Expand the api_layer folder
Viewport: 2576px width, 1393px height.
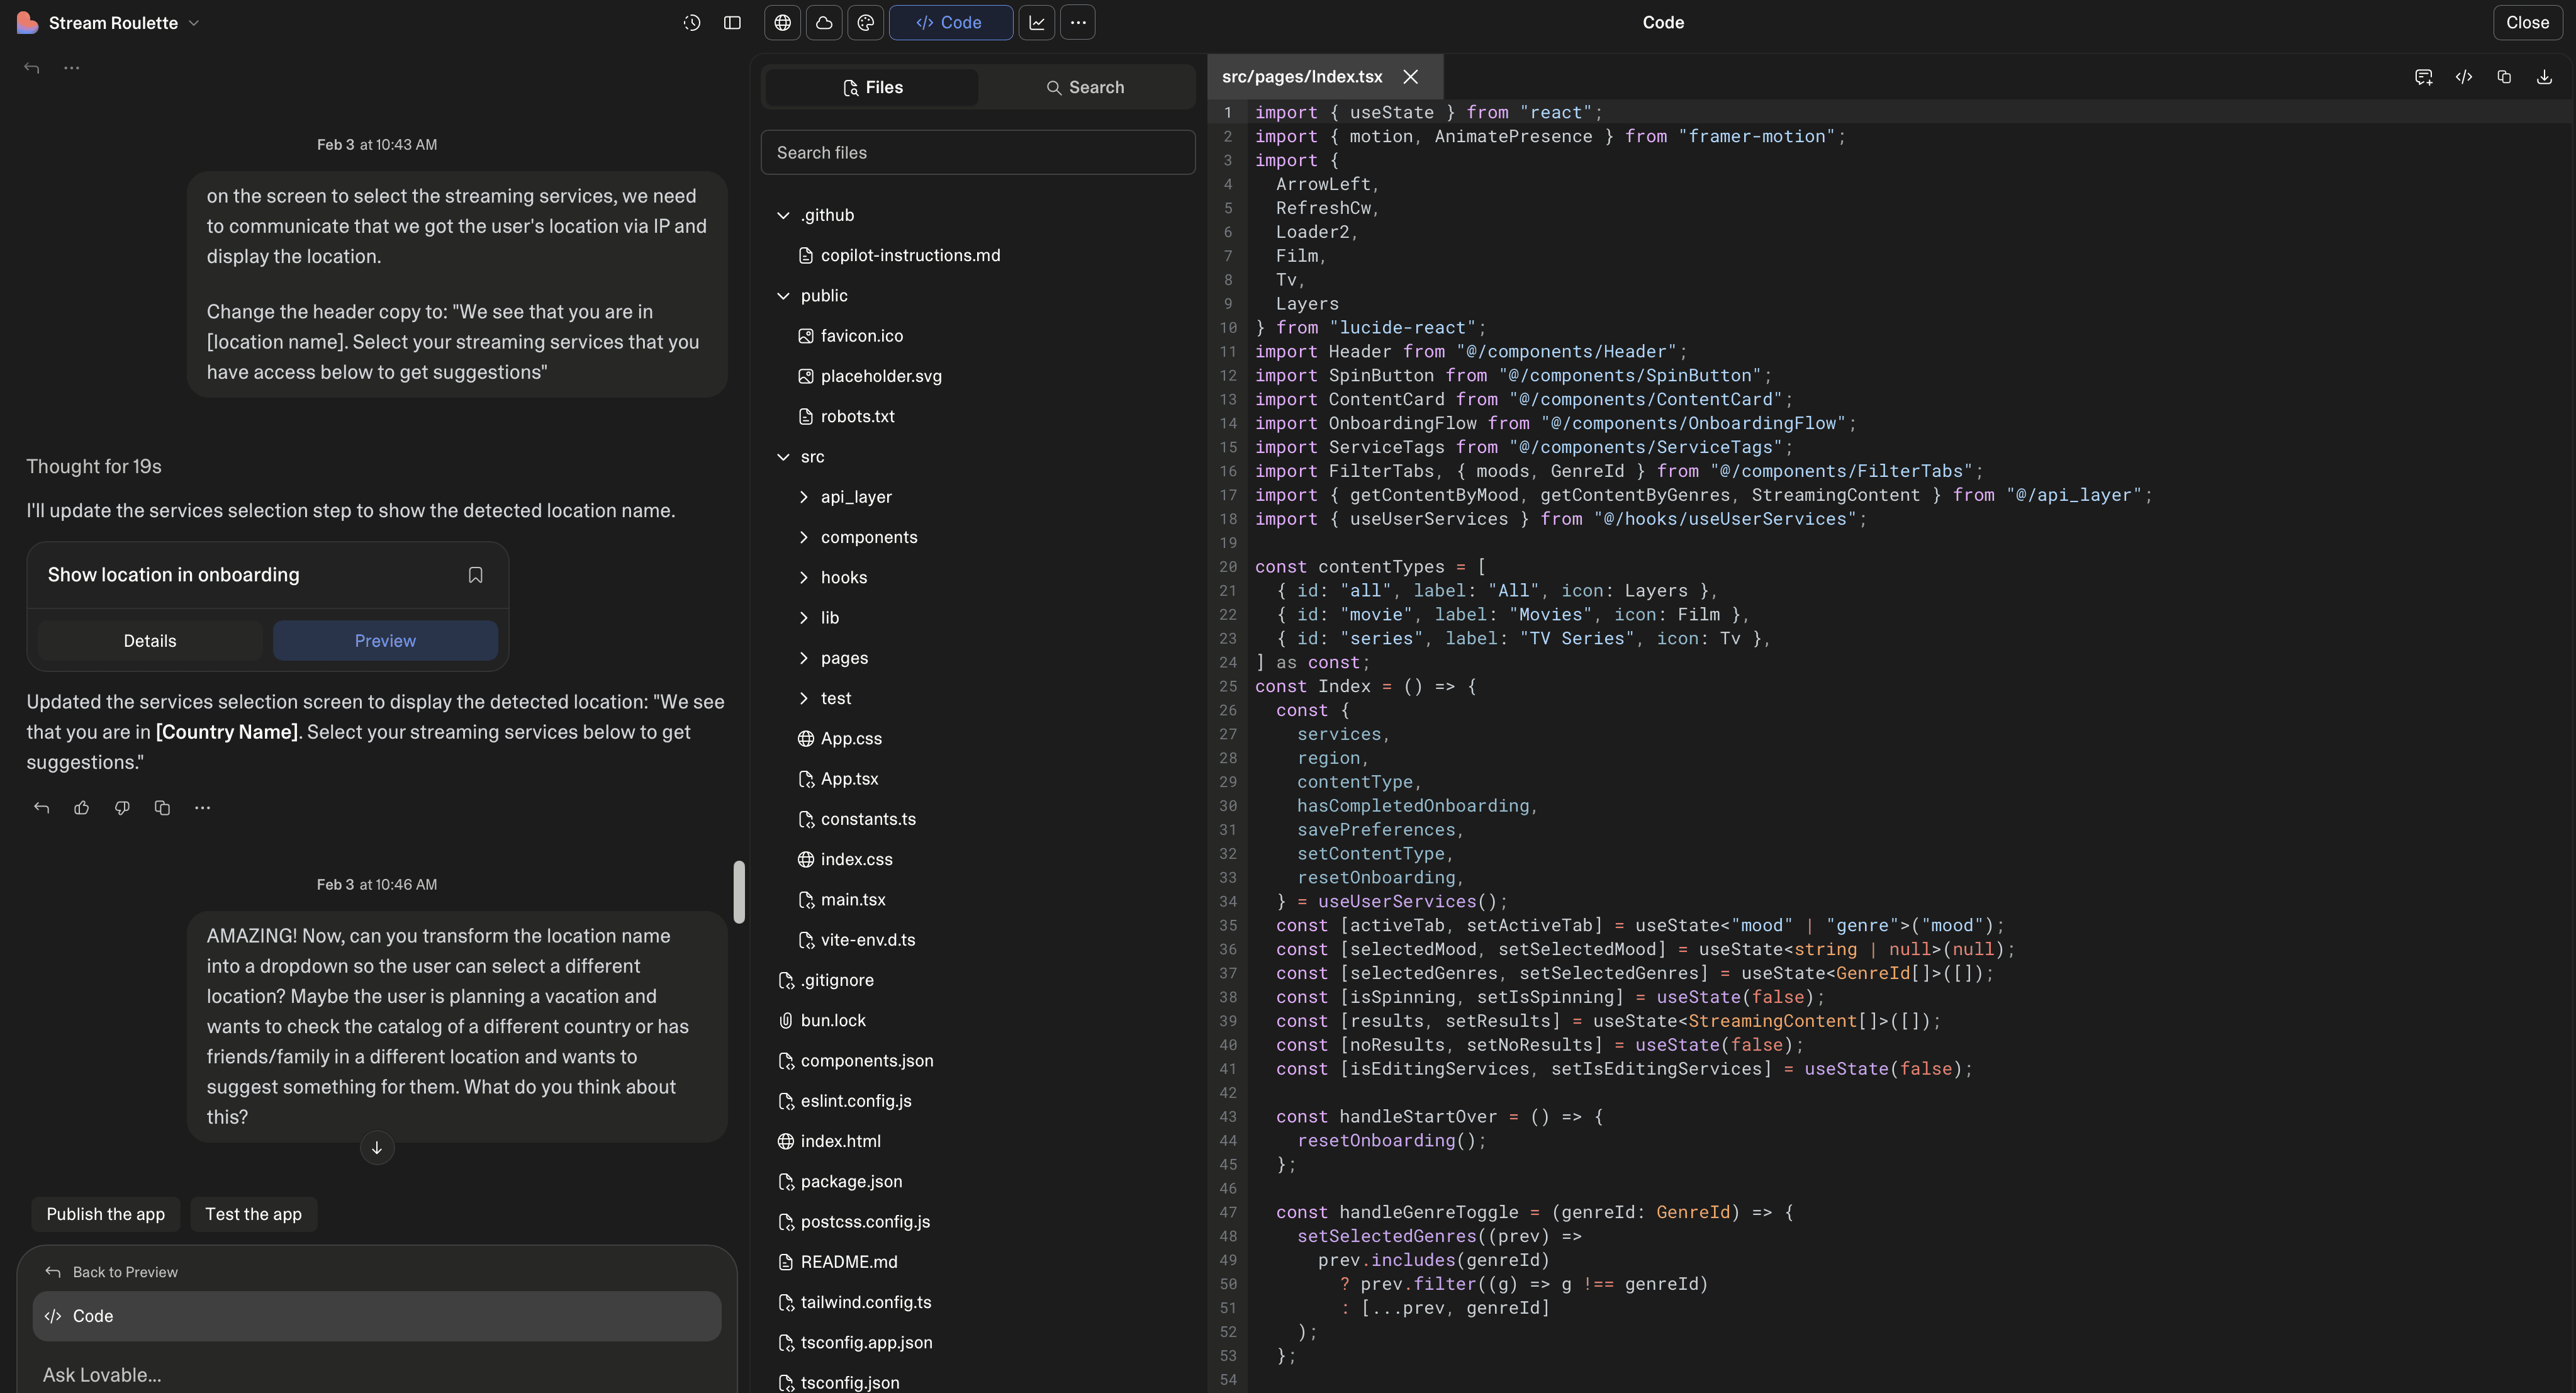click(x=855, y=497)
